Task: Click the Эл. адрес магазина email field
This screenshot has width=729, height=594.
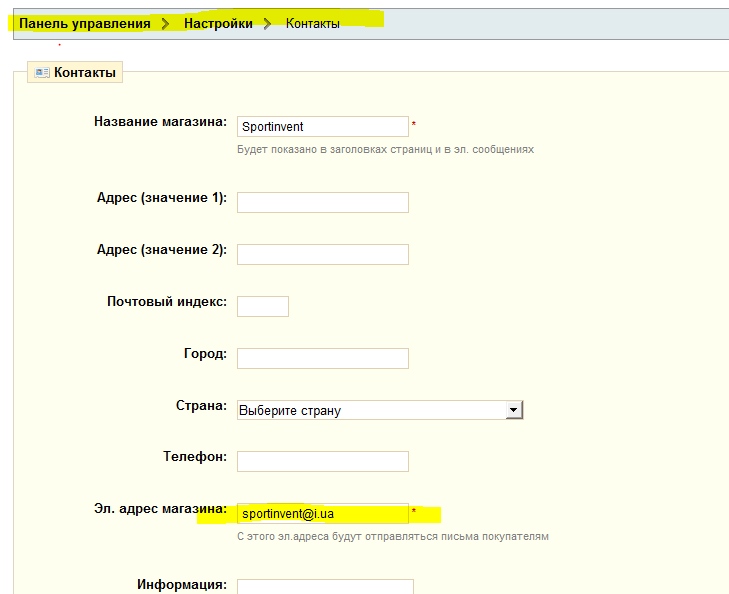Action: coord(323,513)
